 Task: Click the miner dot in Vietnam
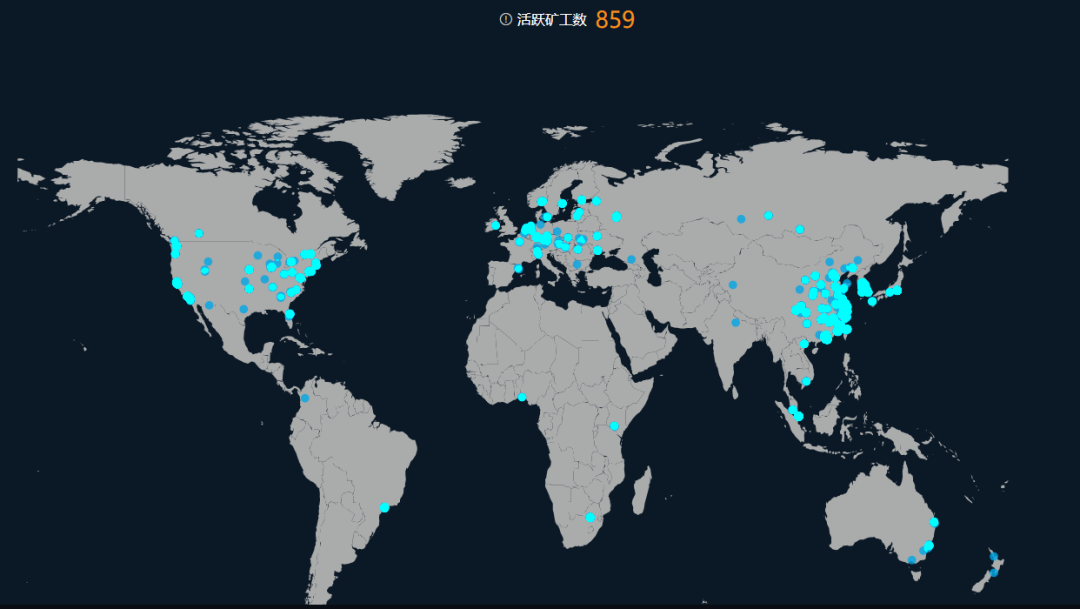pyautogui.click(x=806, y=381)
